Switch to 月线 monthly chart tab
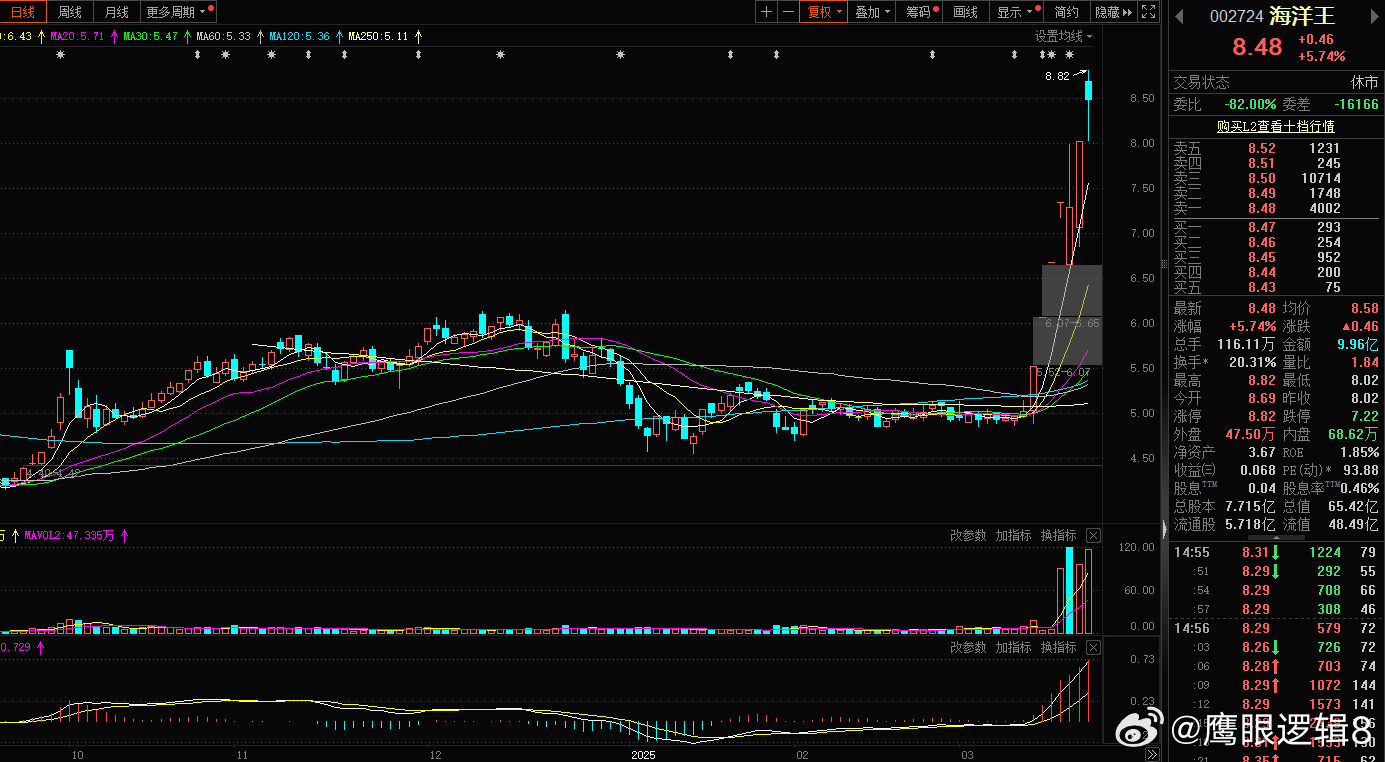Image resolution: width=1385 pixels, height=762 pixels. [x=116, y=12]
